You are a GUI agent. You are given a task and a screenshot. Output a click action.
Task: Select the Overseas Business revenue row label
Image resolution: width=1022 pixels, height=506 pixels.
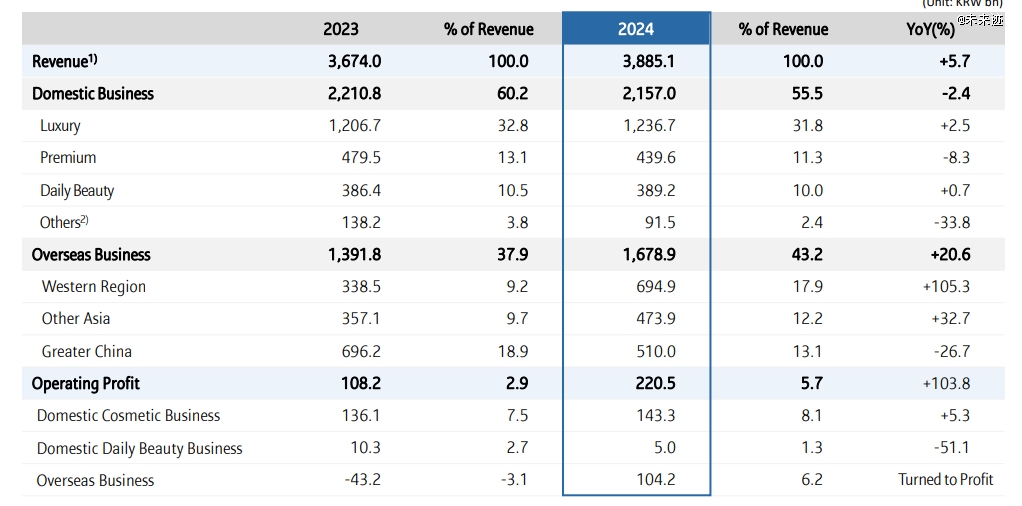[91, 254]
